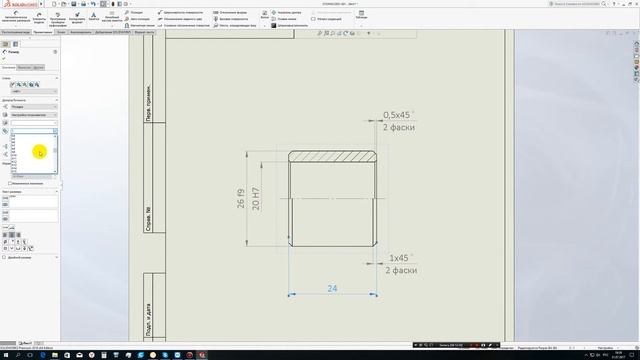The image size is (640, 360).
Task: Activate the Copy Format painter tool
Action: coord(77,18)
